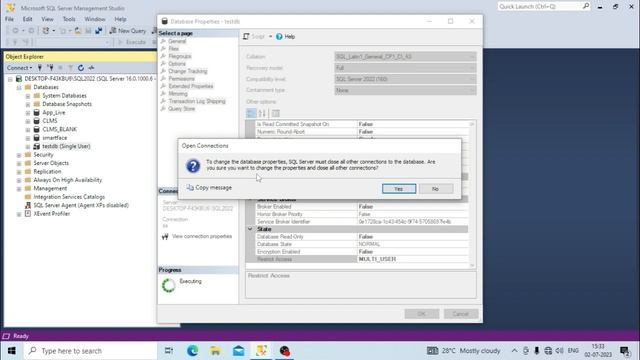This screenshot has width=640, height=360.
Task: Select the CLMS_BLANK database
Action: click(59, 129)
